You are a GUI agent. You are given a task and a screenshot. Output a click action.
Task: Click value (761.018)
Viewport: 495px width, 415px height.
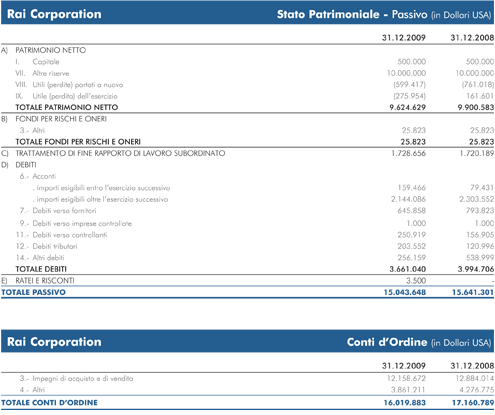(478, 85)
